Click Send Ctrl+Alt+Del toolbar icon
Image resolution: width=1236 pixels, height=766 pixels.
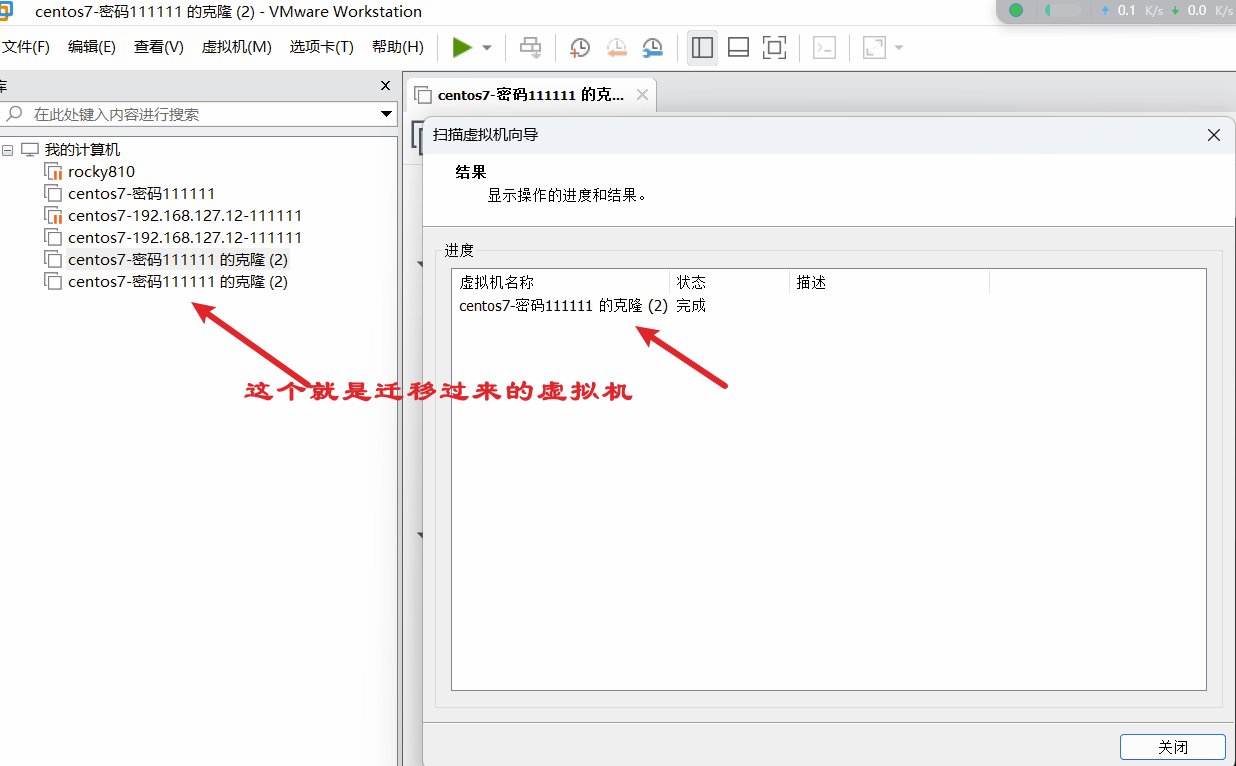(531, 47)
